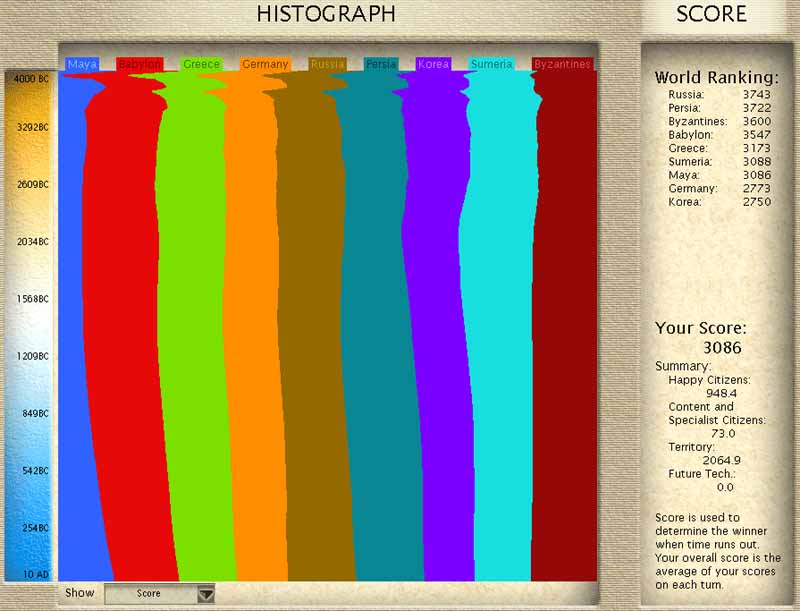800x611 pixels.
Task: Click the green Greece score band
Action: point(191,326)
